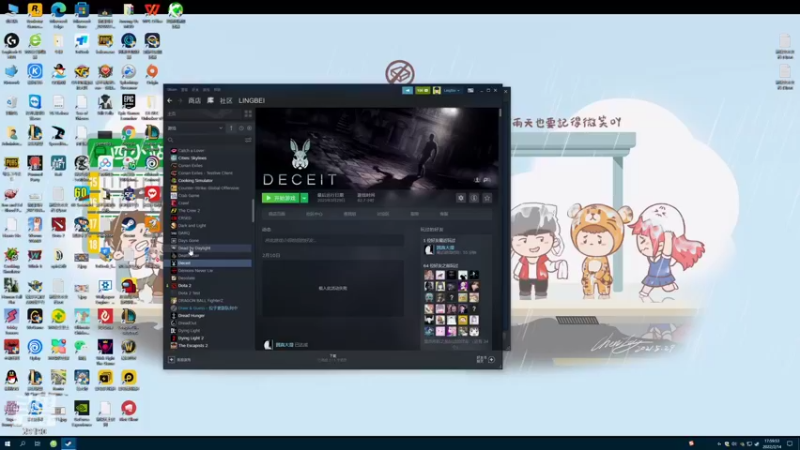The image size is (800, 450).
Task: Open Deceit store page link
Action: pos(277,214)
